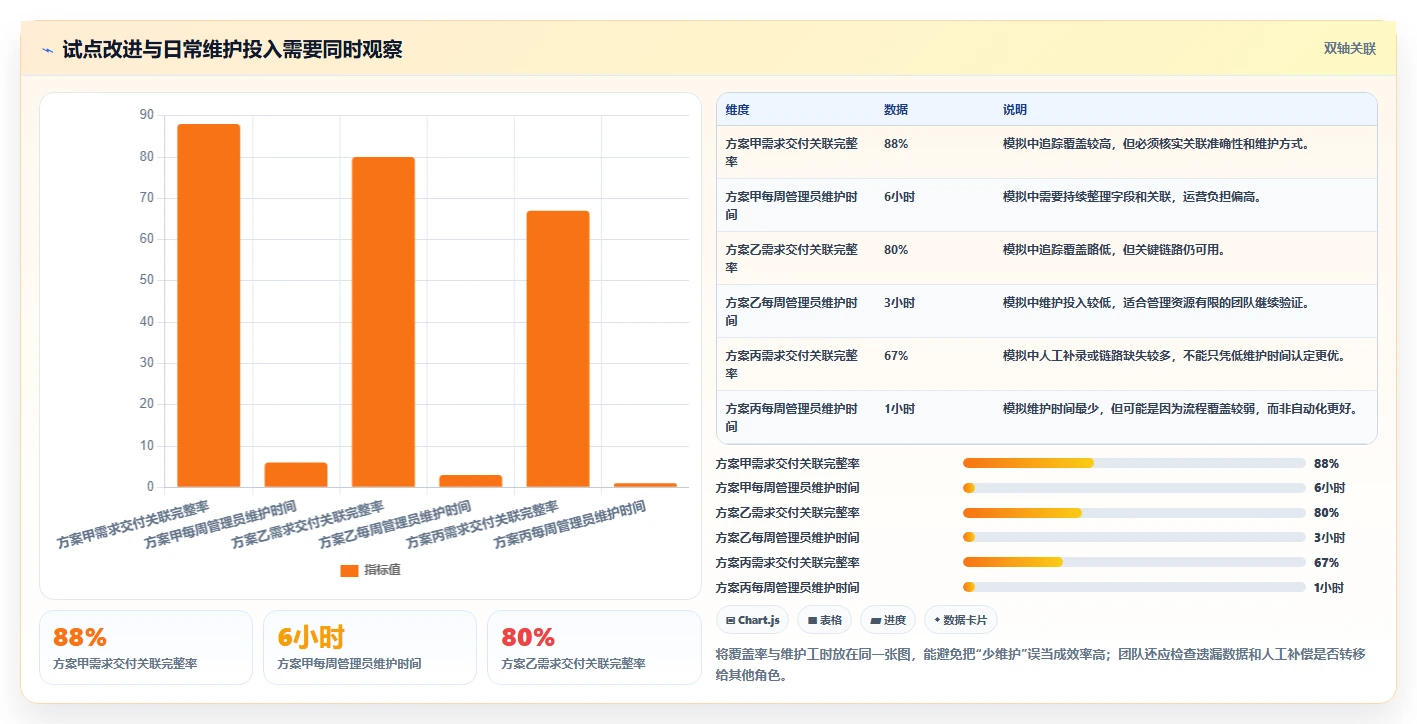The height and width of the screenshot is (724, 1417).
Task: Click the title 试点改进与日常维护投入需要同时观察
Action: pyautogui.click(x=232, y=49)
